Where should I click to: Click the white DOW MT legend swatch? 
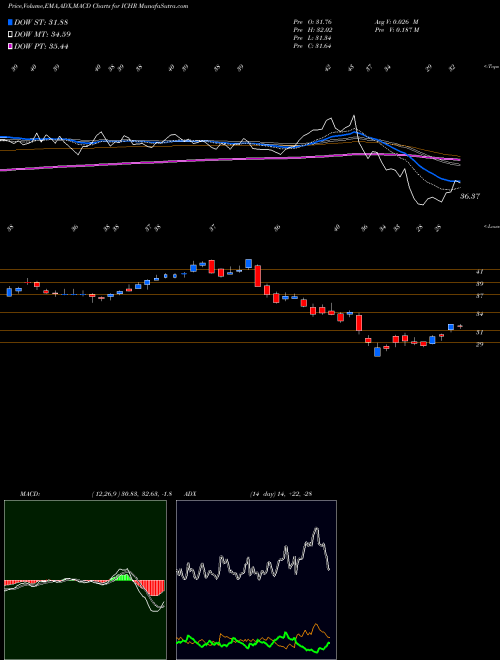[11, 35]
